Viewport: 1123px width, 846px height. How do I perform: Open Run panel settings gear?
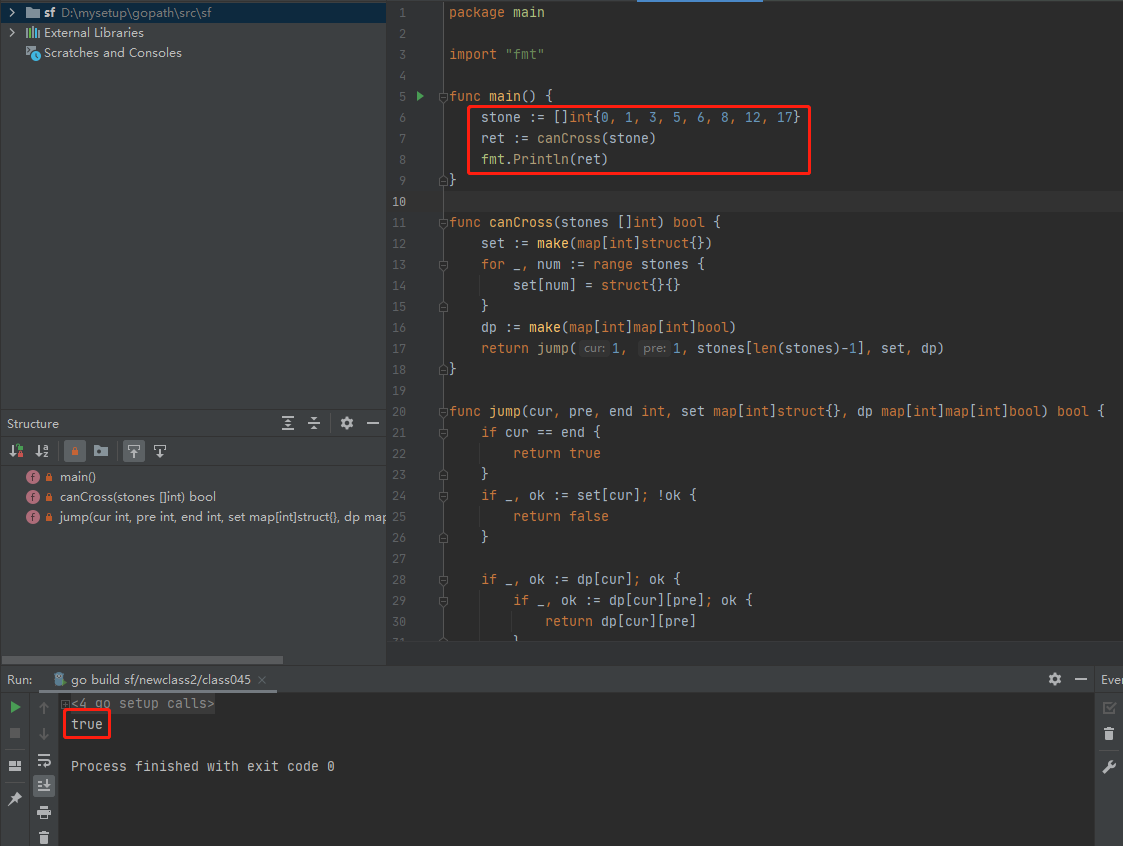(1055, 679)
